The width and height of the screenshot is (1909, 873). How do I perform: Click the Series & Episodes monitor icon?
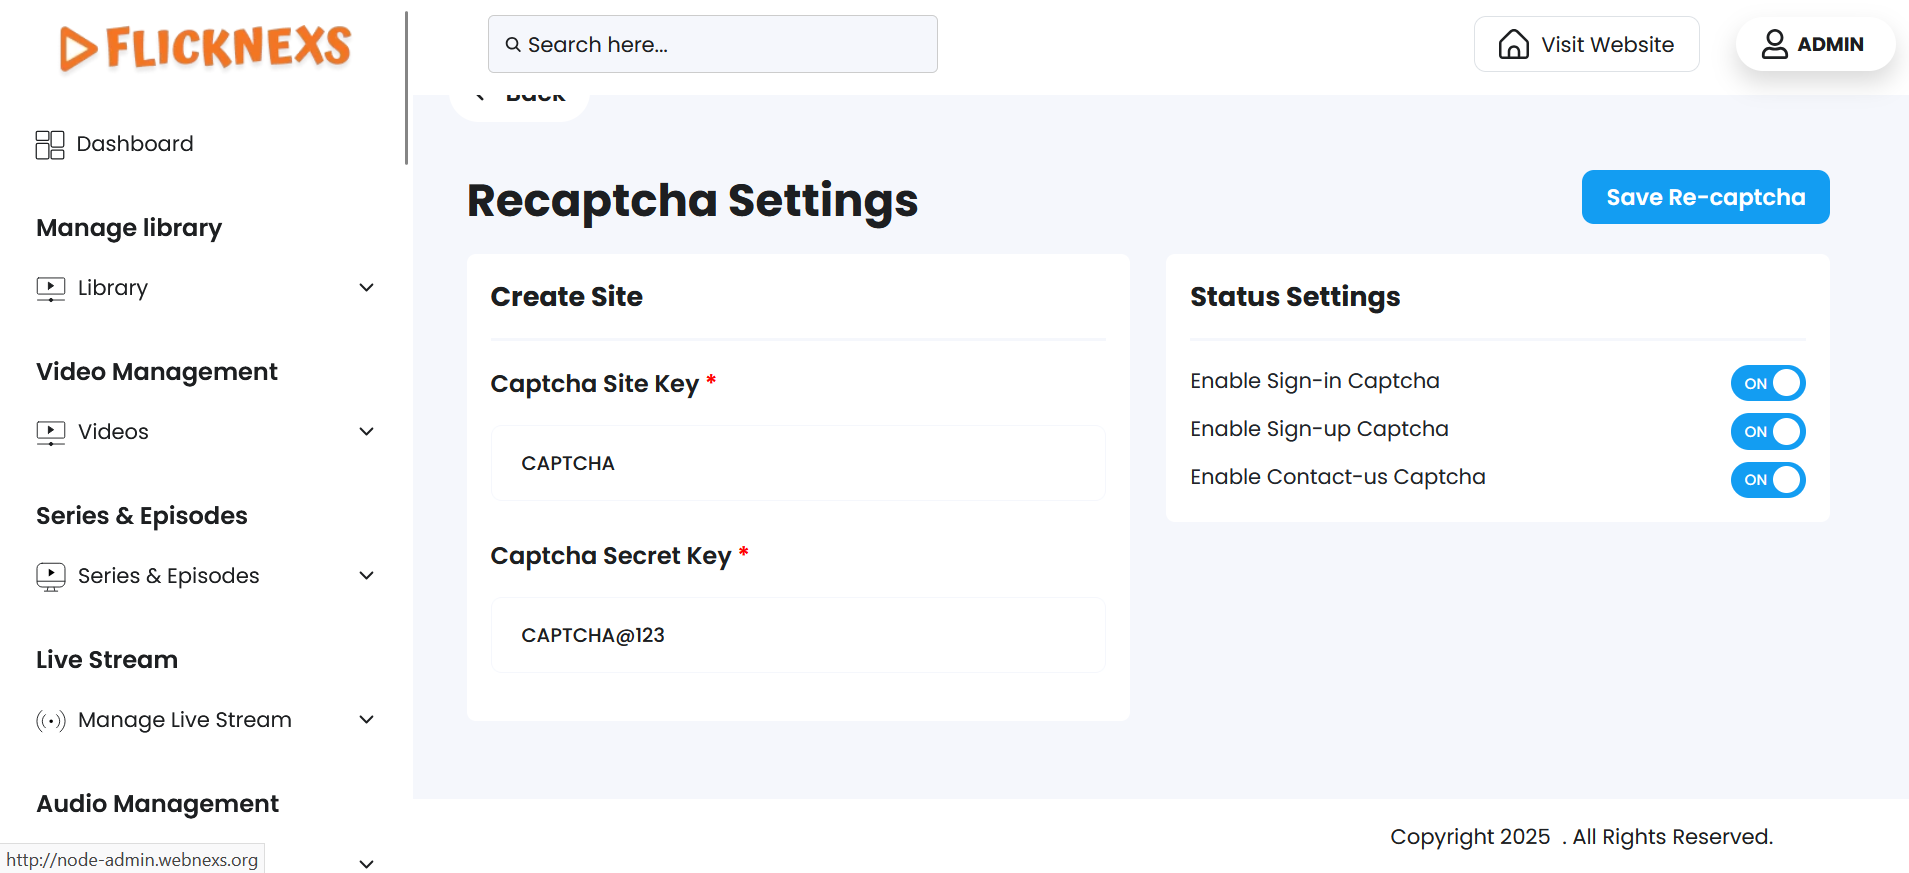click(51, 577)
